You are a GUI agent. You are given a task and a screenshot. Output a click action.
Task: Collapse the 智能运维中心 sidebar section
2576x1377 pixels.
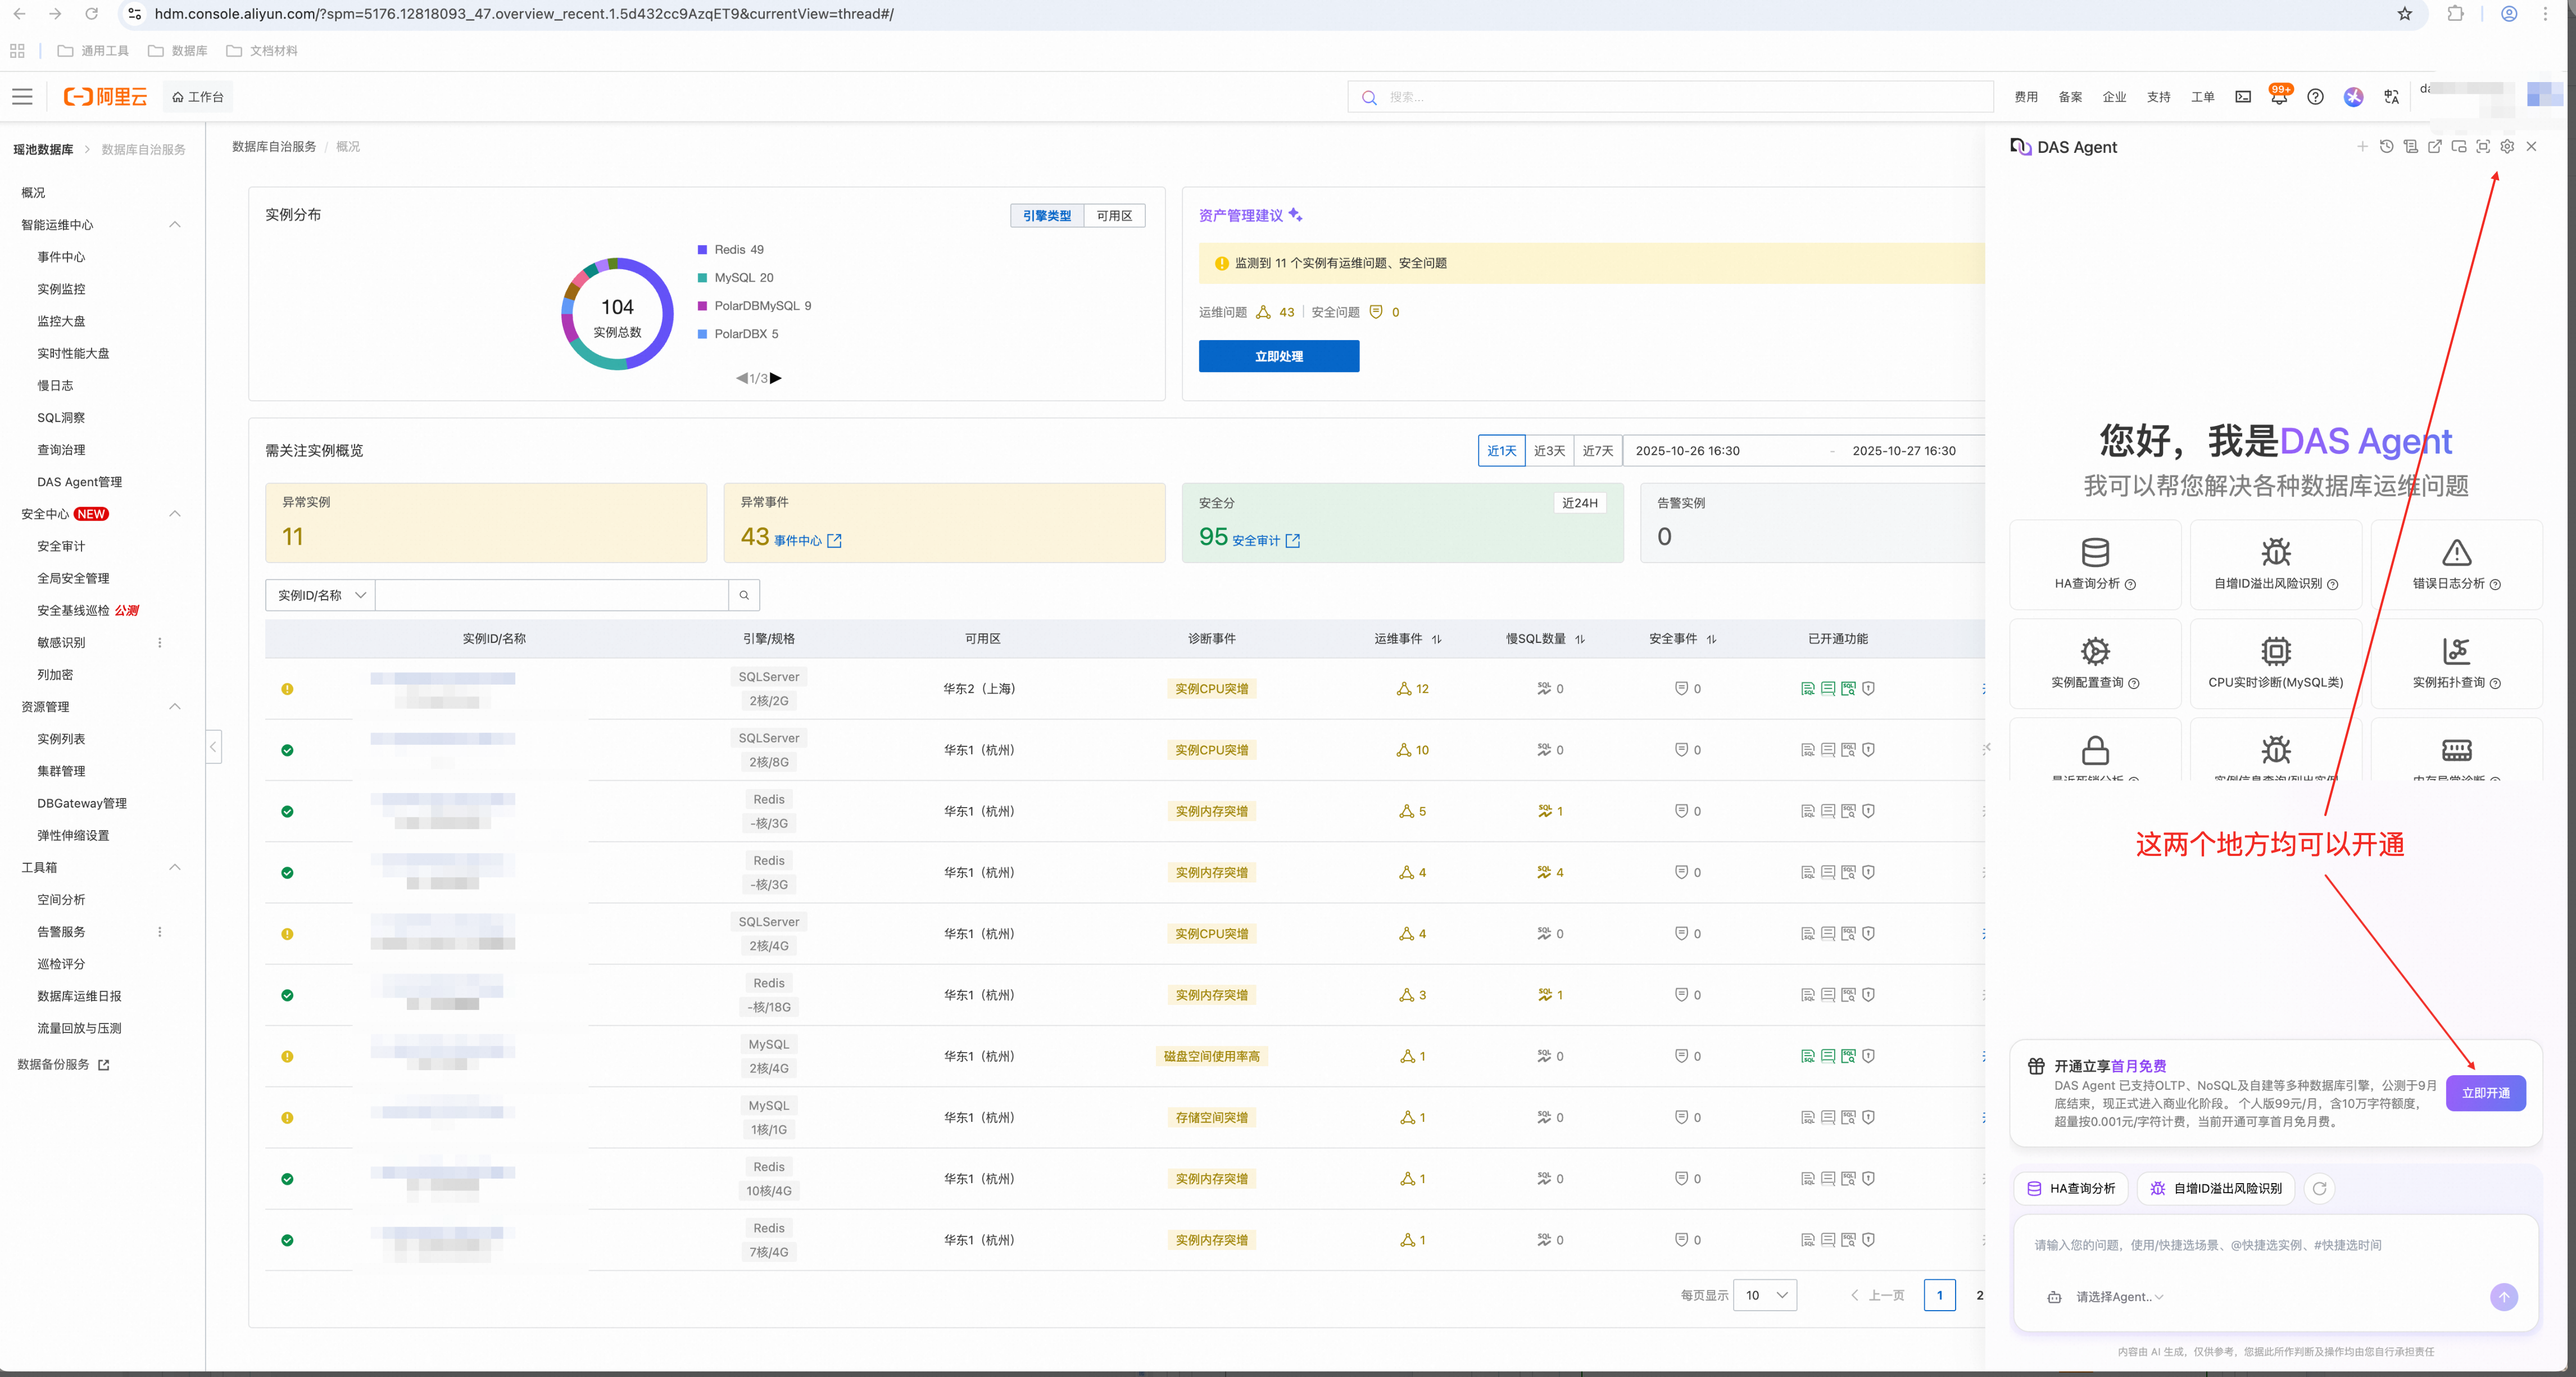(175, 225)
